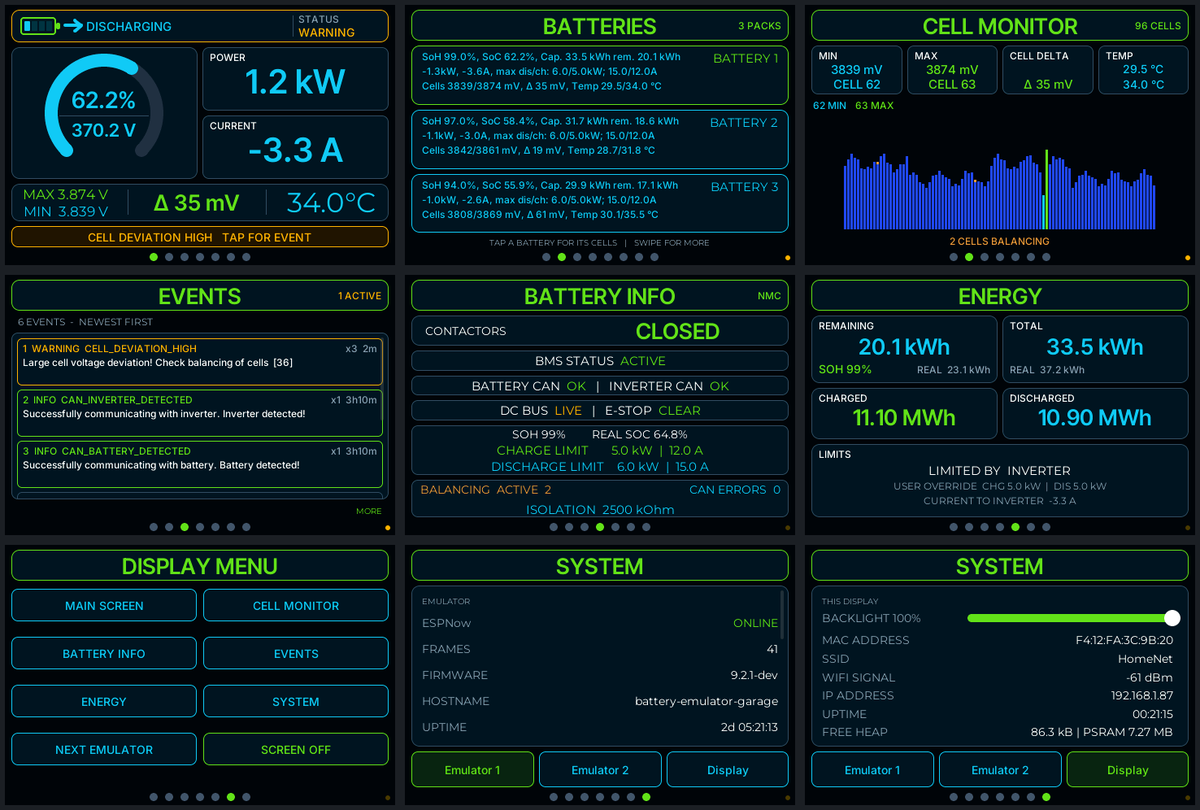Click the REMAINING 20.1 kWh tile

pos(904,349)
